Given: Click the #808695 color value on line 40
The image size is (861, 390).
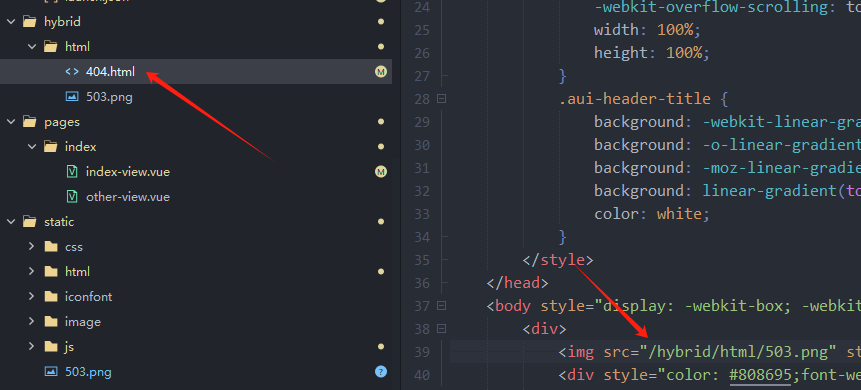Looking at the screenshot, I should click(761, 375).
